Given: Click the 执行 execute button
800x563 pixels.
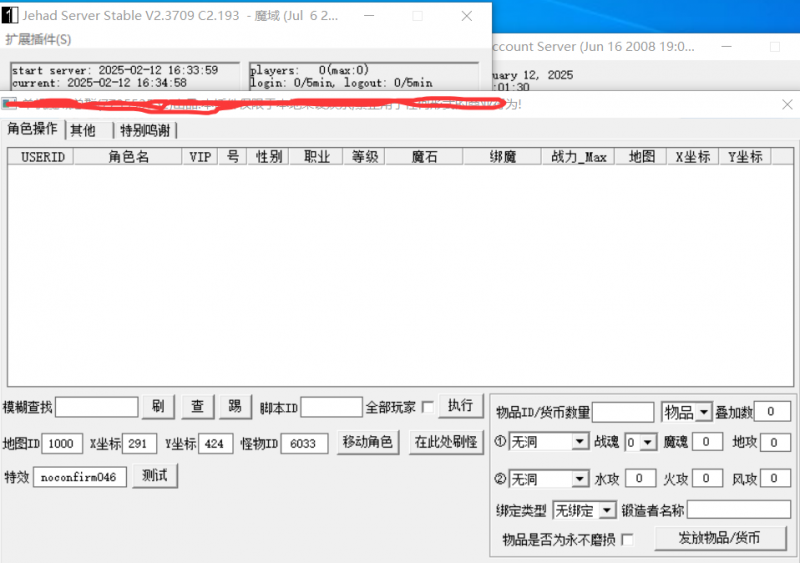Looking at the screenshot, I should 461,406.
